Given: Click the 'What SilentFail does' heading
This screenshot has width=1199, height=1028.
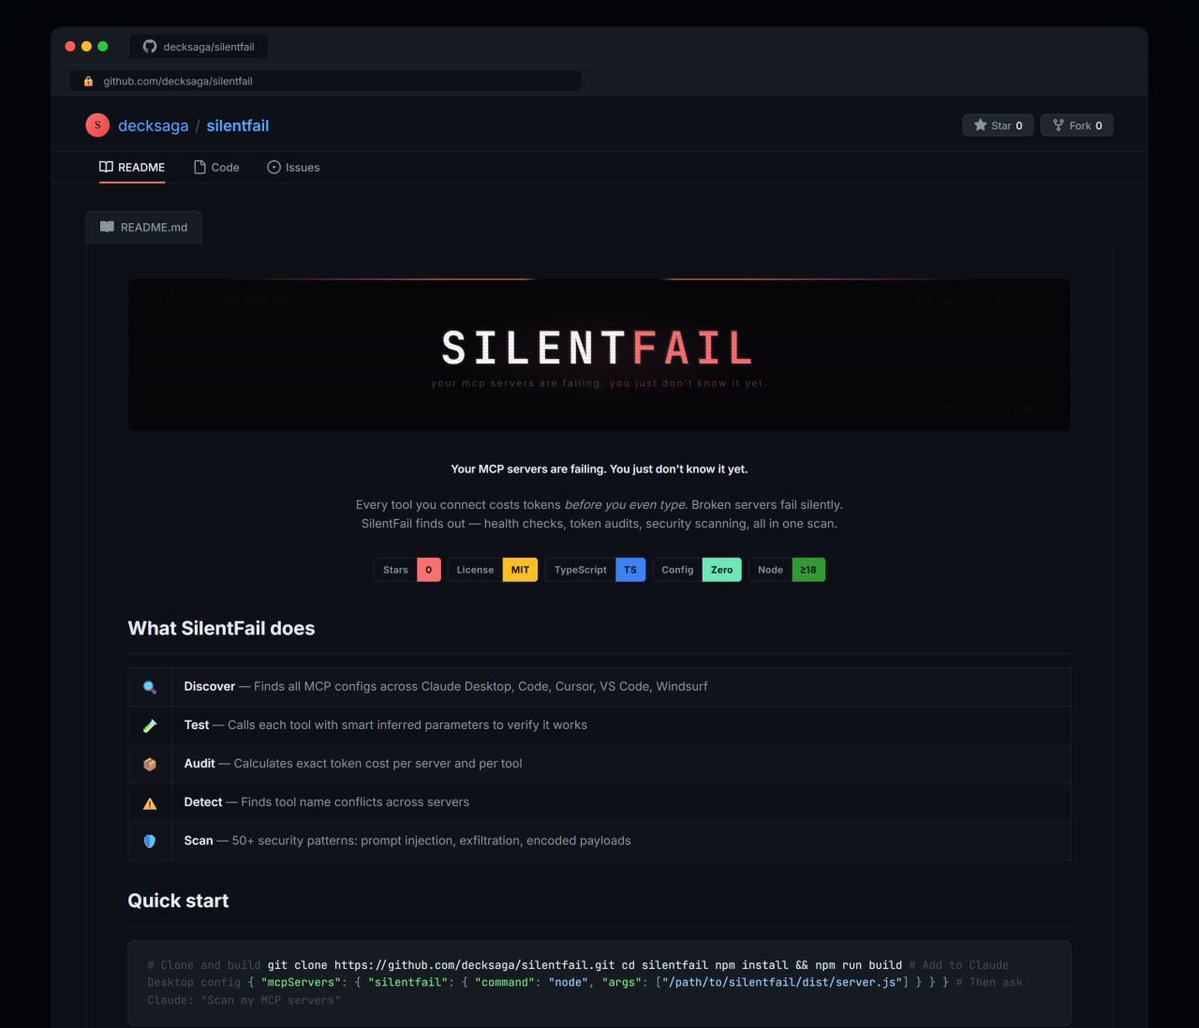Looking at the screenshot, I should pyautogui.click(x=221, y=628).
